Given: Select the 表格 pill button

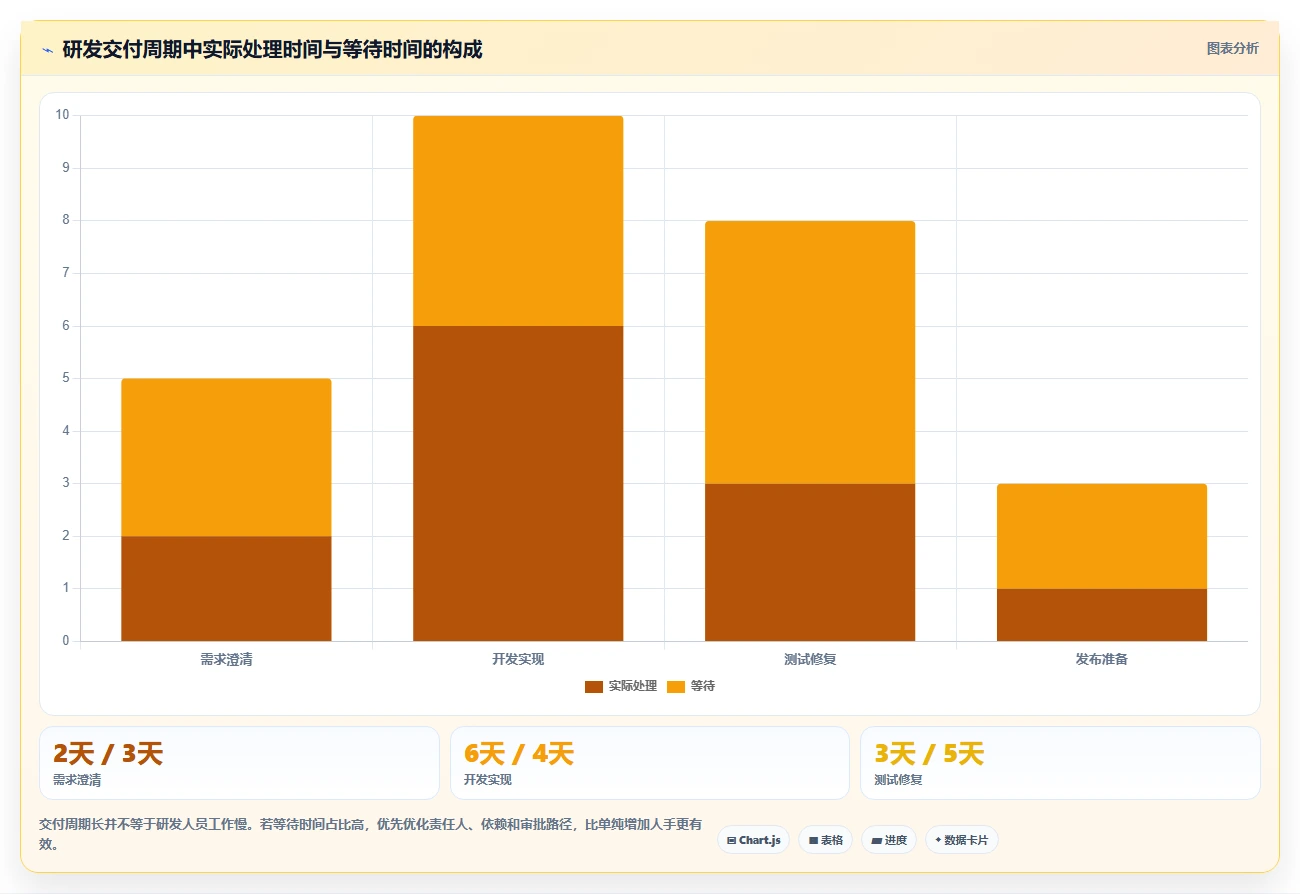Looking at the screenshot, I should coord(825,840).
